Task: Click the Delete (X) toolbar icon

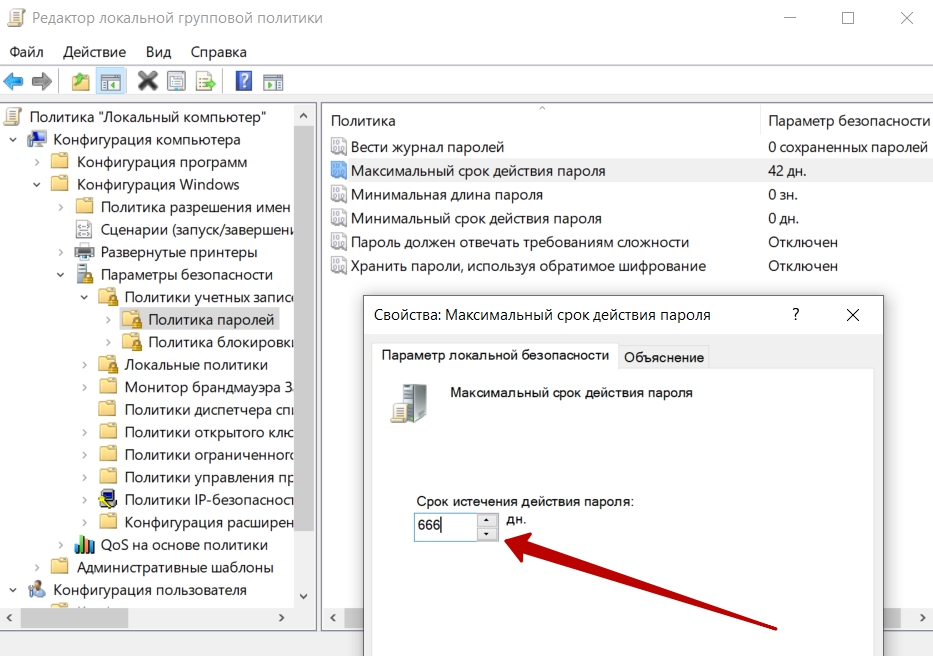Action: 148,81
